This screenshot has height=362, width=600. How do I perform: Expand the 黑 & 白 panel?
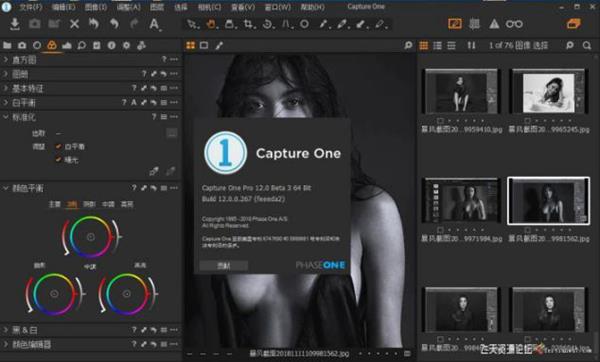tap(6, 329)
